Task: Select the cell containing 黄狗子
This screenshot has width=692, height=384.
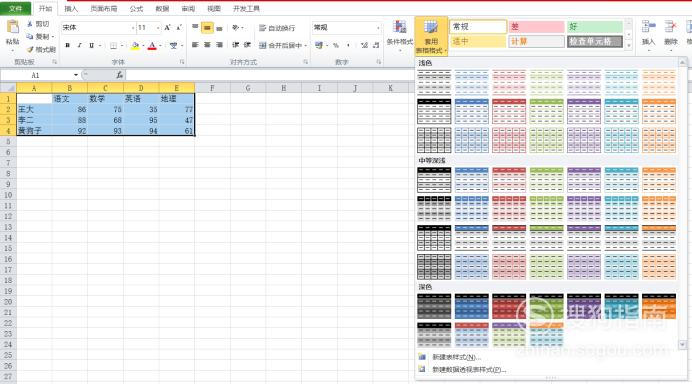Action: (34, 131)
